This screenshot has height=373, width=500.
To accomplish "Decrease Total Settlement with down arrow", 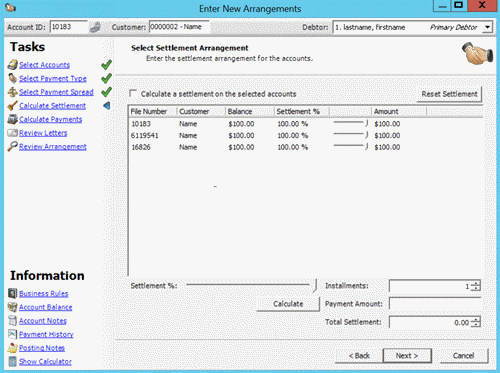I will [x=477, y=324].
